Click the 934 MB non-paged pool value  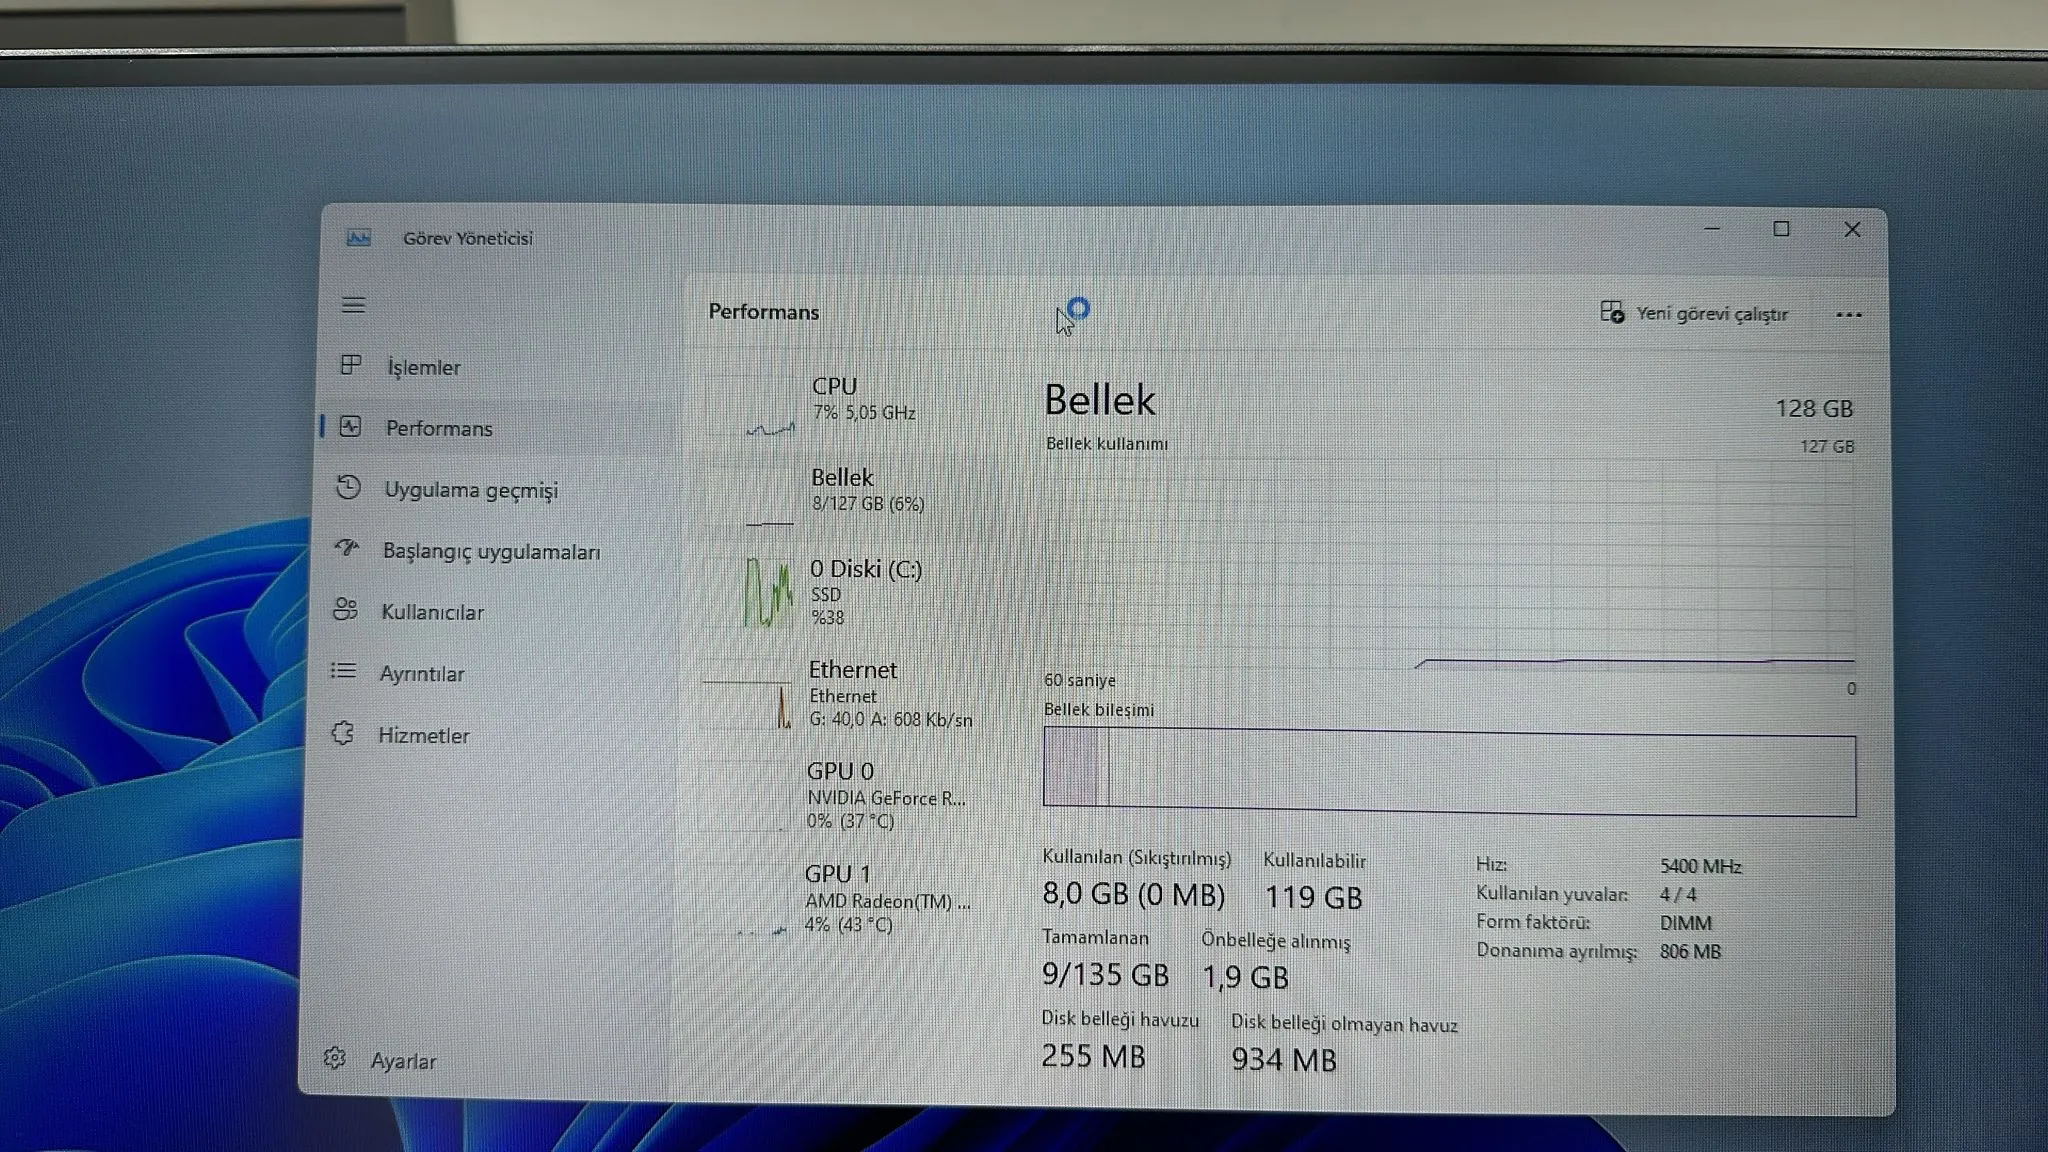[1283, 1058]
